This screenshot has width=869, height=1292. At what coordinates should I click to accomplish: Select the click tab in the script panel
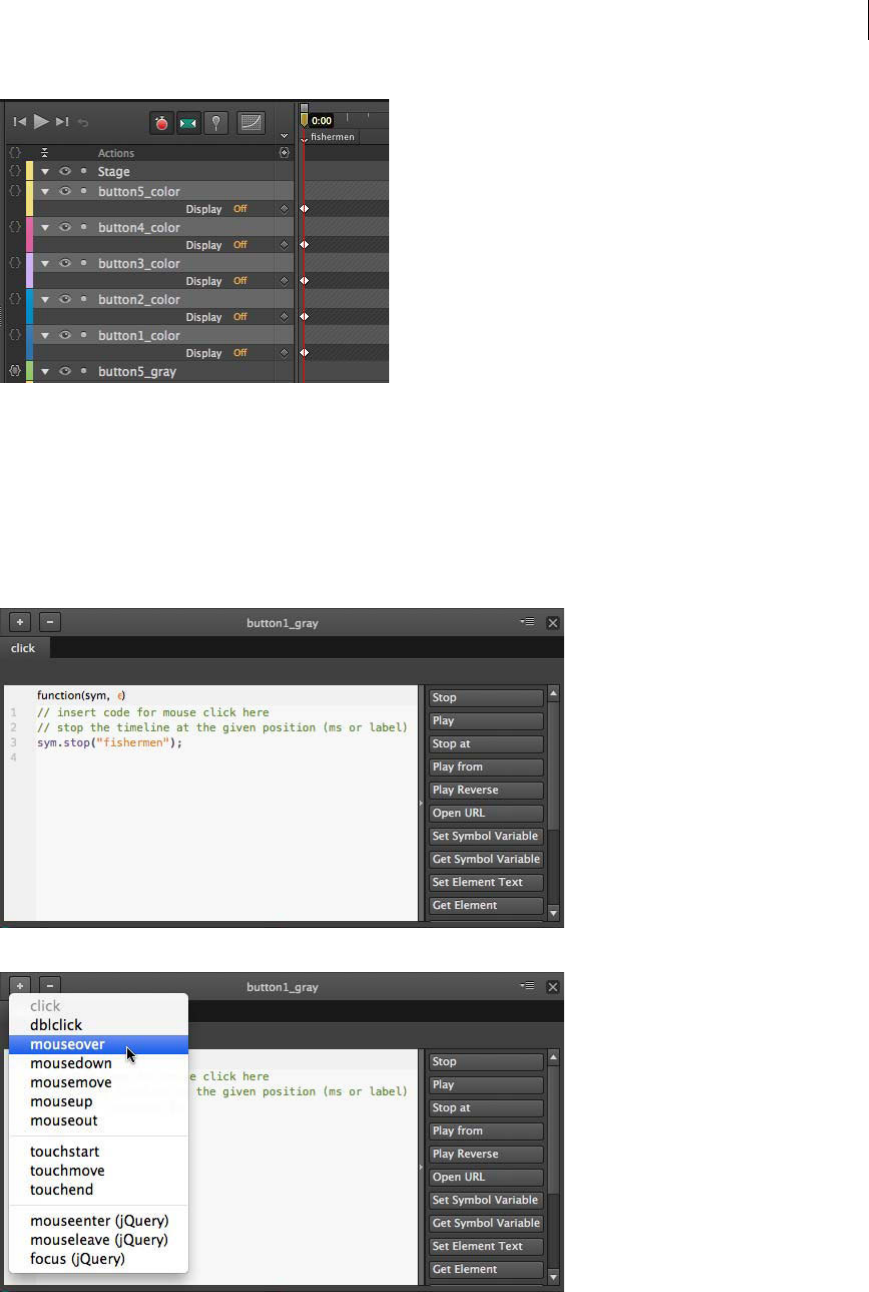23,648
